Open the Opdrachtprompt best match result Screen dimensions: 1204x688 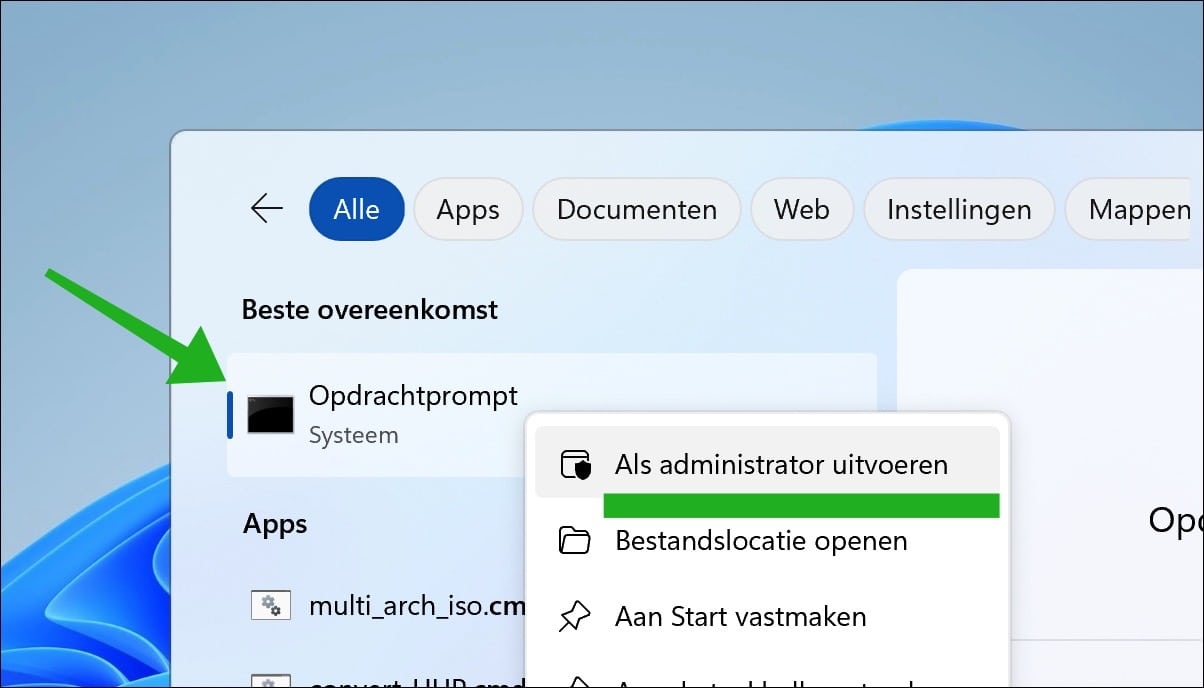point(413,395)
